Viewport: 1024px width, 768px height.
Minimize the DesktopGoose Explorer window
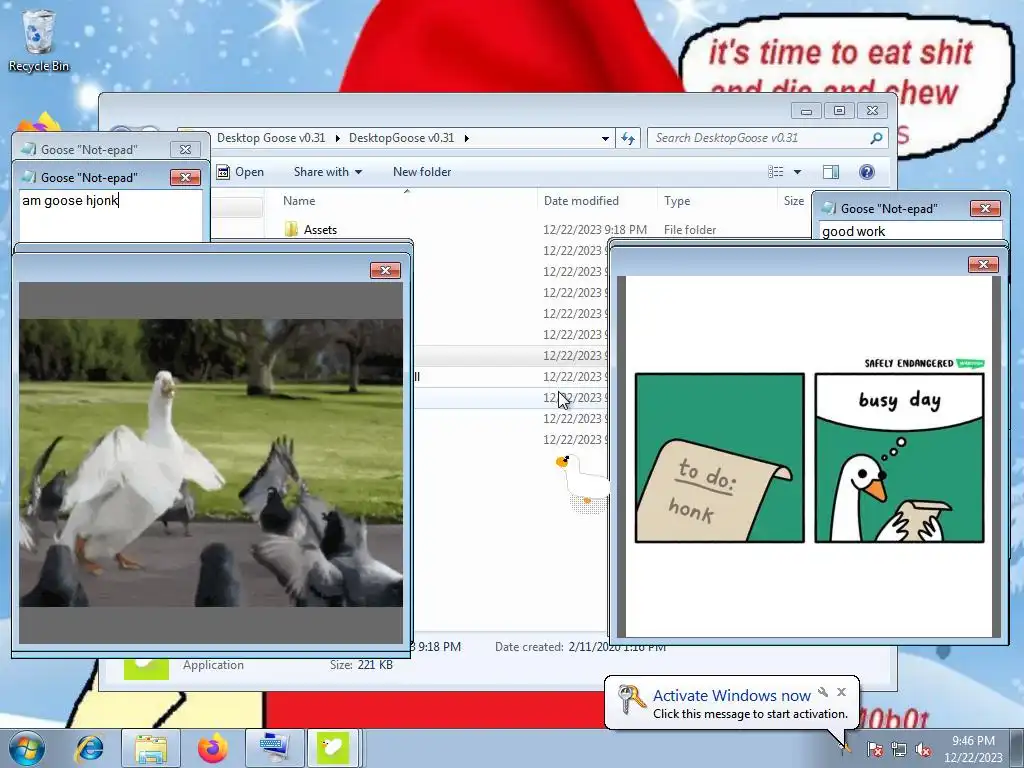(x=807, y=110)
